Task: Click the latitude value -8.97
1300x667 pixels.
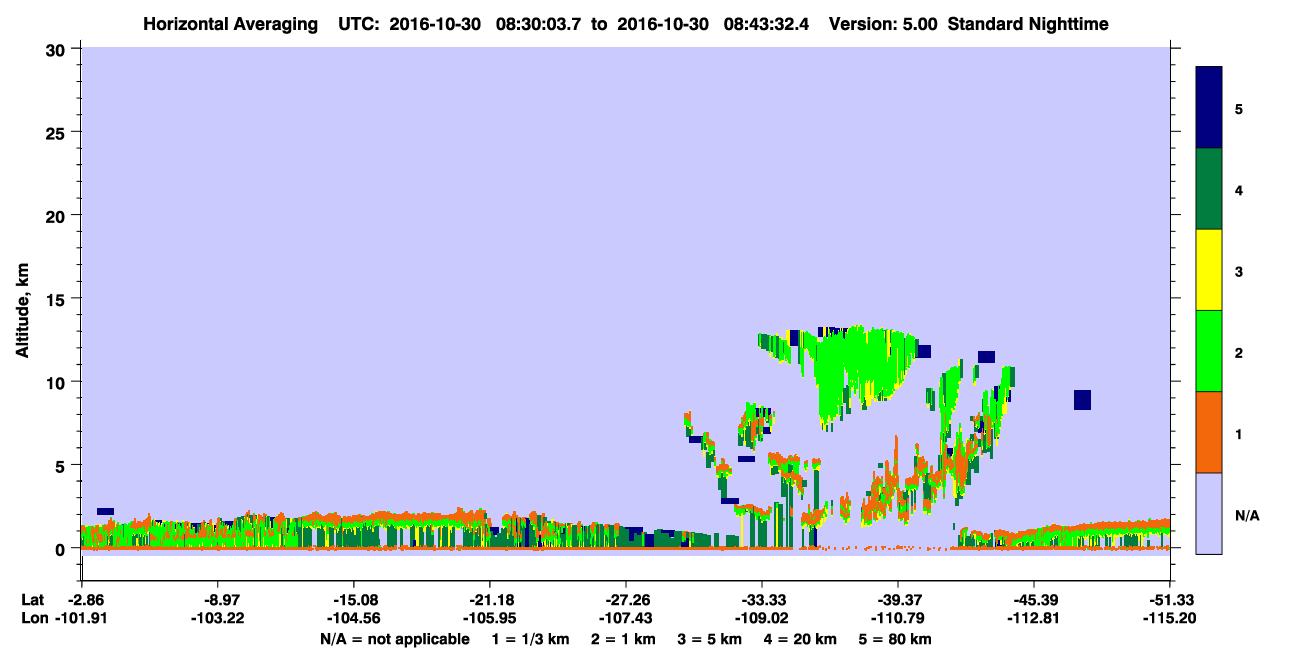Action: coord(217,600)
